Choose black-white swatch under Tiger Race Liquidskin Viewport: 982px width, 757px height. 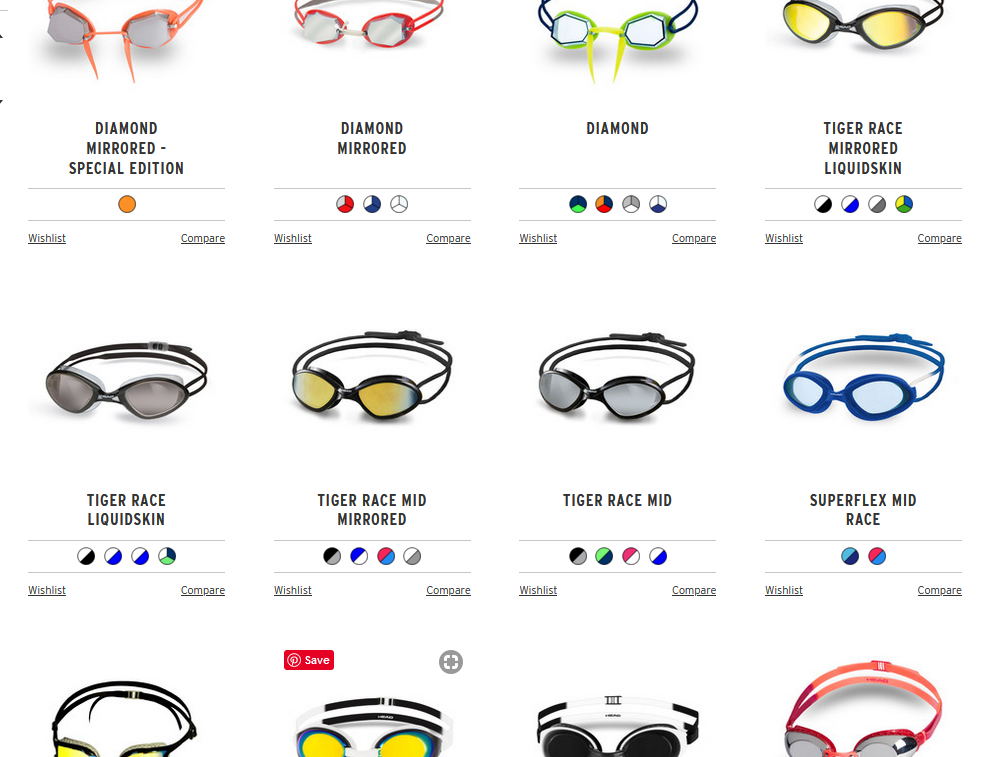pos(86,556)
